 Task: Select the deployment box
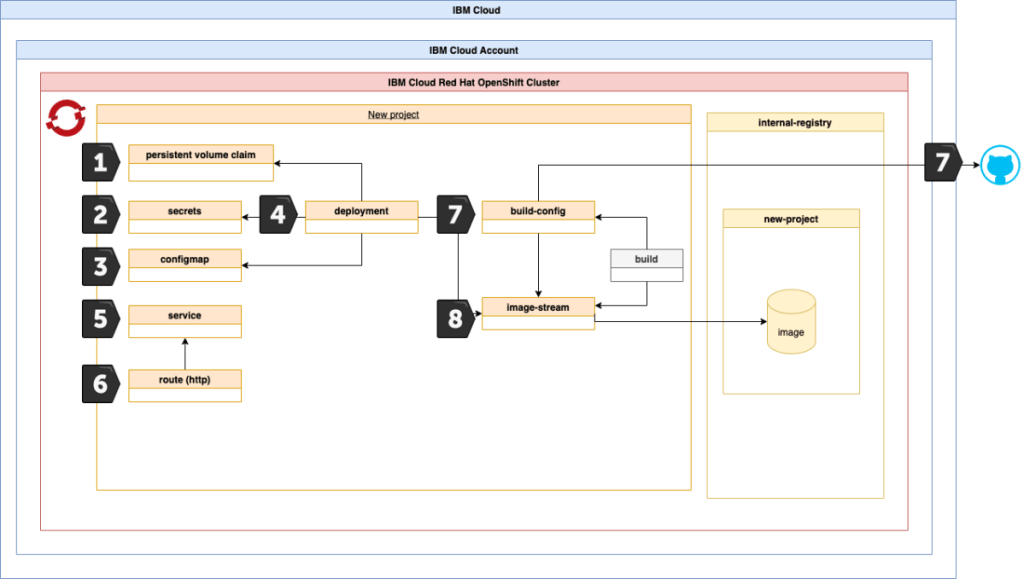pyautogui.click(x=362, y=217)
